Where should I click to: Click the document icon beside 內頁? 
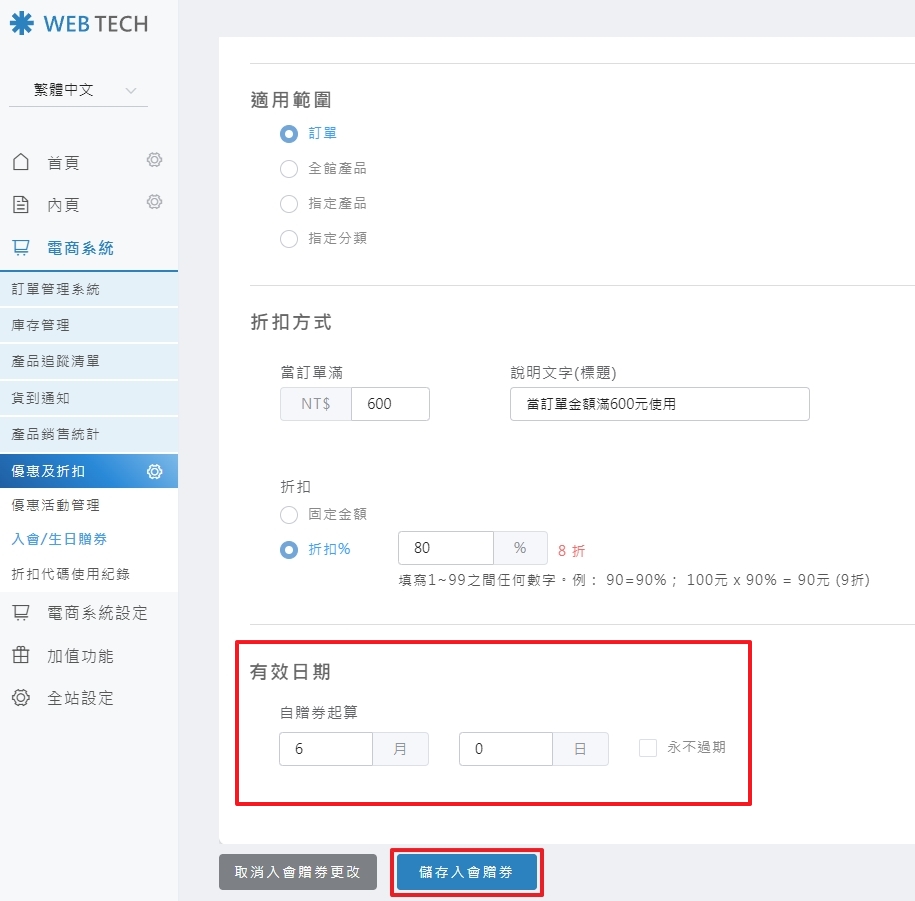(x=22, y=202)
